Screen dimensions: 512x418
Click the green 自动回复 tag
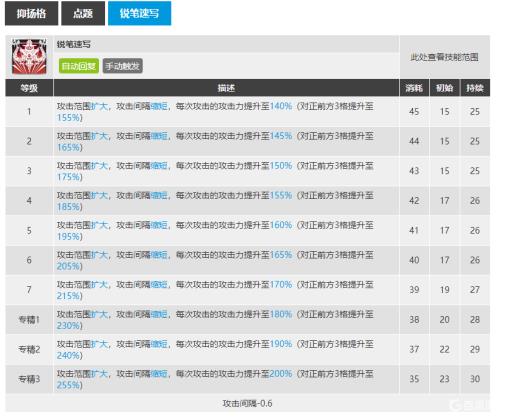[x=79, y=66]
